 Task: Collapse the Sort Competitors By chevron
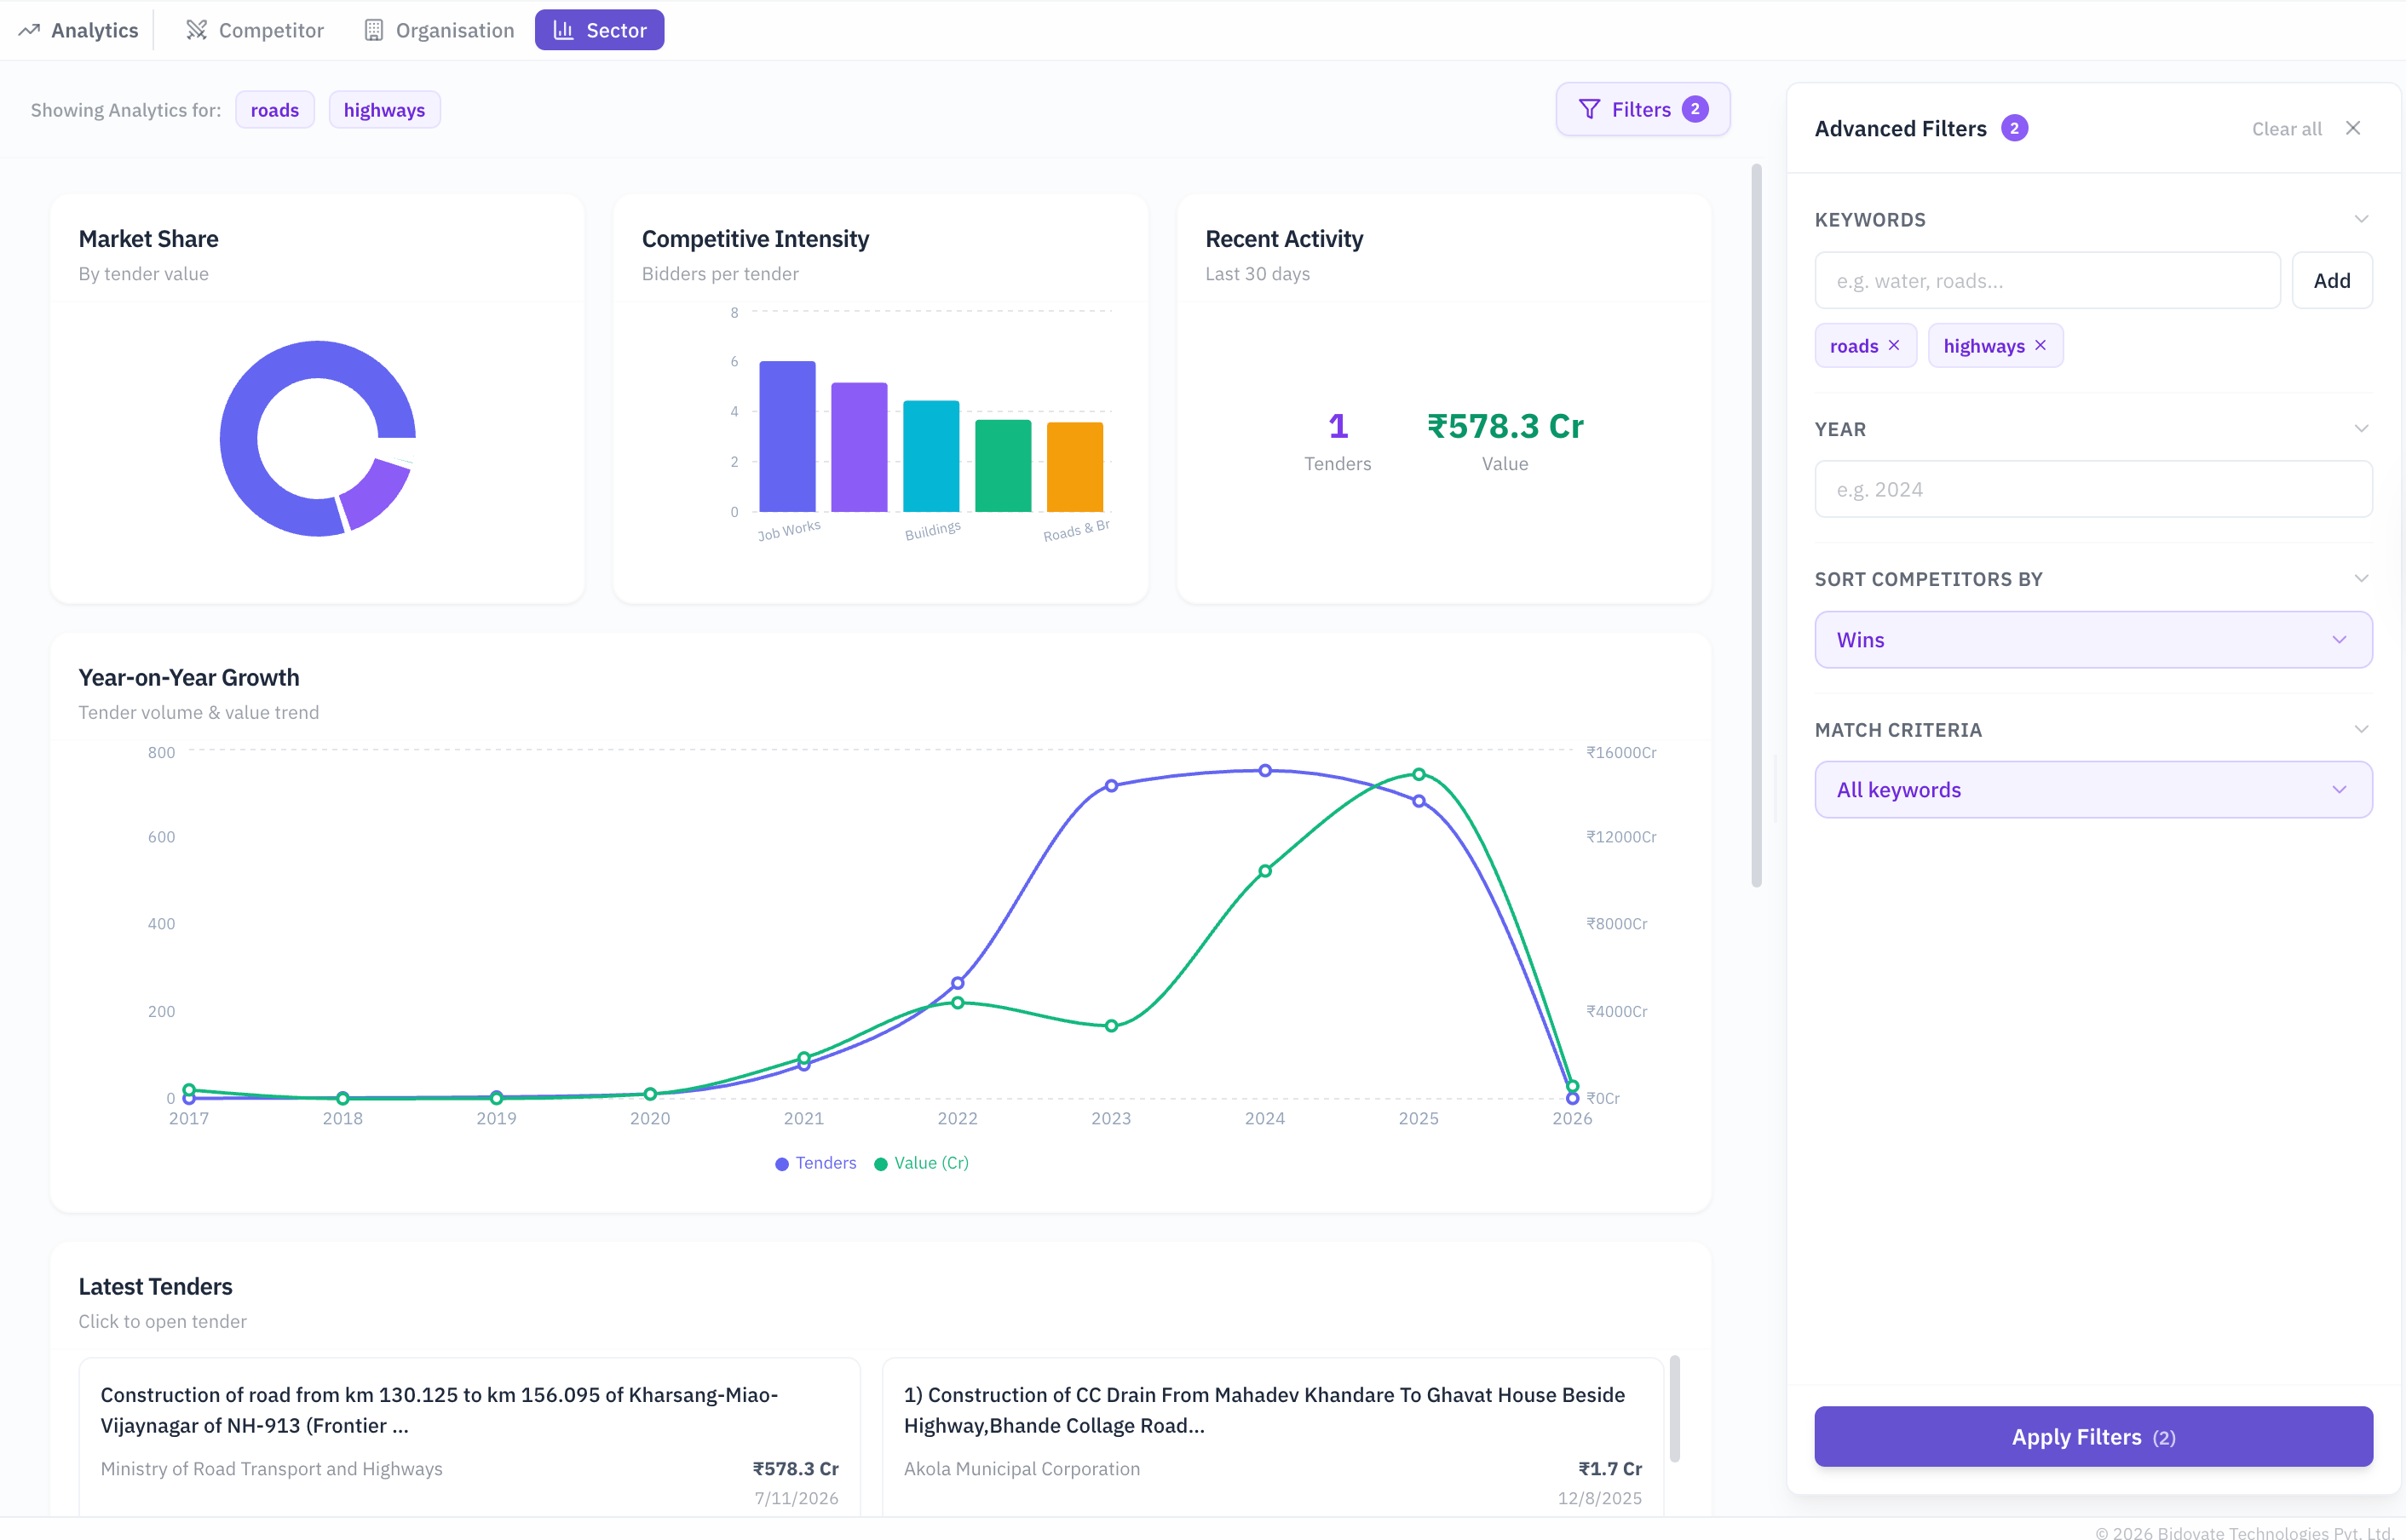(2361, 579)
